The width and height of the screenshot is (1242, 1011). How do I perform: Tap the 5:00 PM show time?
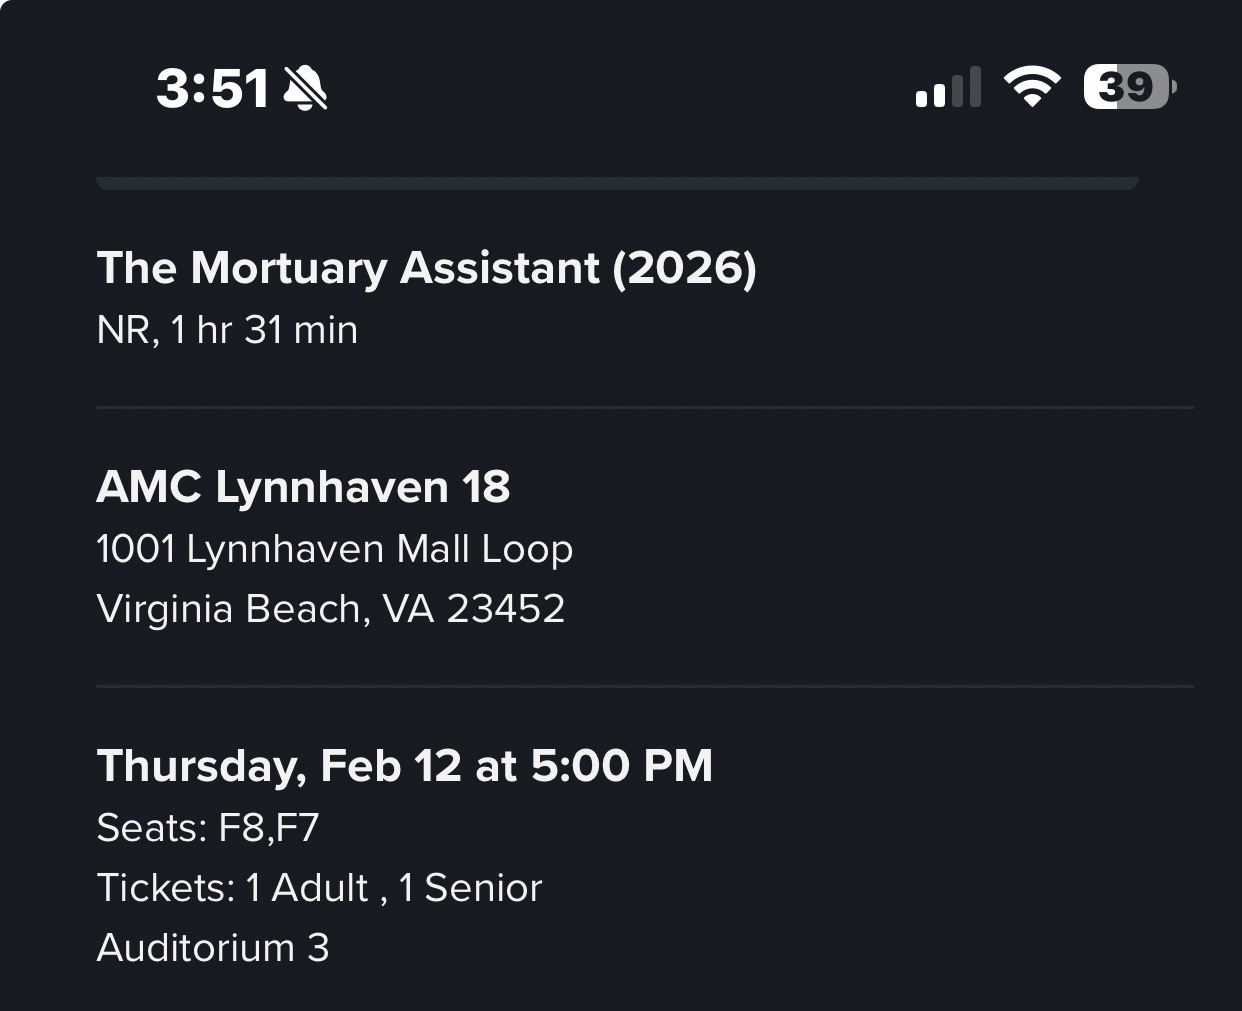click(621, 766)
